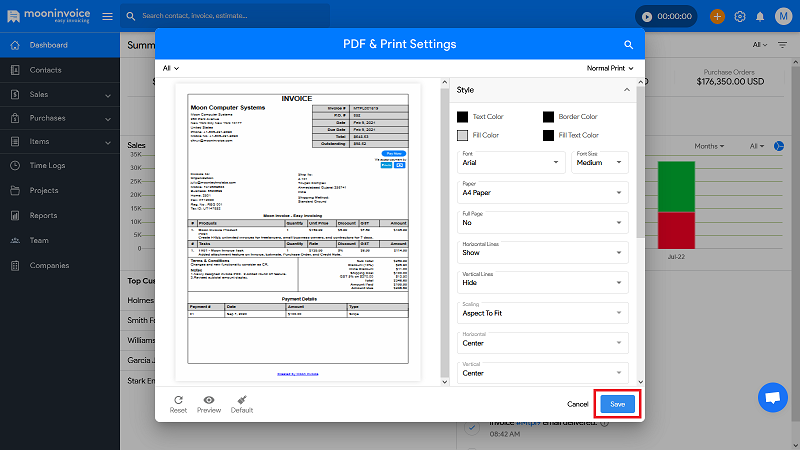Image resolution: width=800 pixels, height=450 pixels.
Task: Click the Dashboard home icon
Action: (15, 45)
